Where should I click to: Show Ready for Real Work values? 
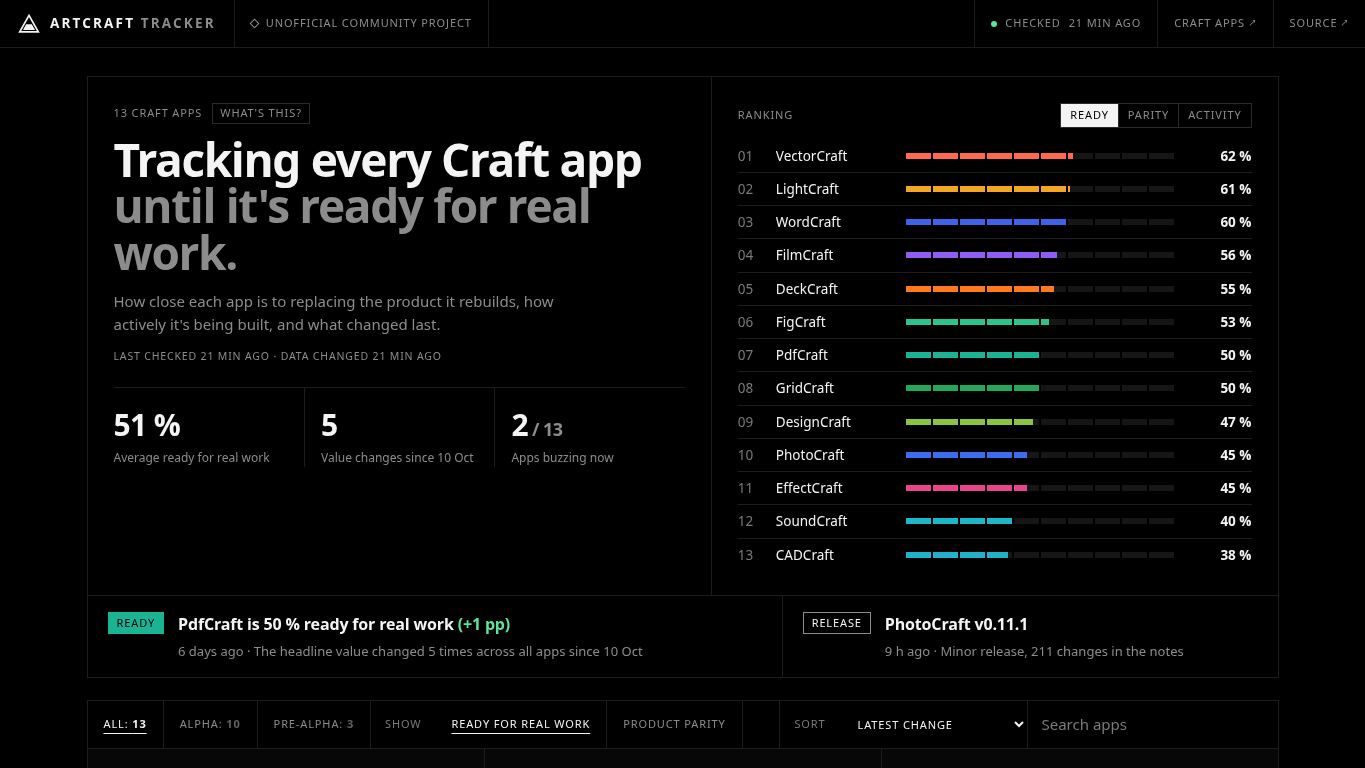(520, 724)
